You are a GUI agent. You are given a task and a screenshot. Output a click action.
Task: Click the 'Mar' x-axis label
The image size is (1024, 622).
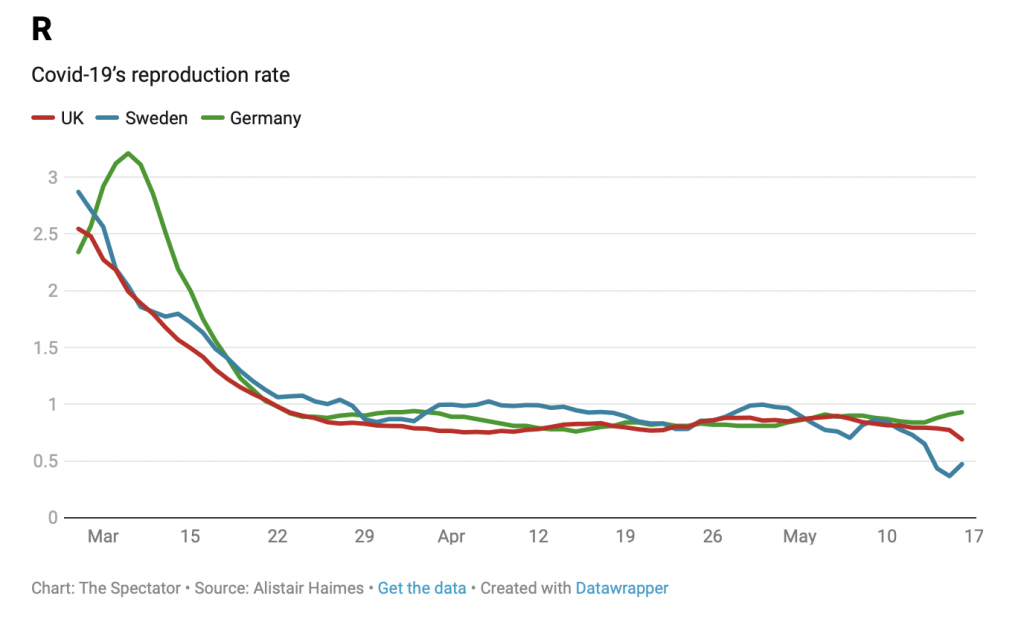point(103,537)
